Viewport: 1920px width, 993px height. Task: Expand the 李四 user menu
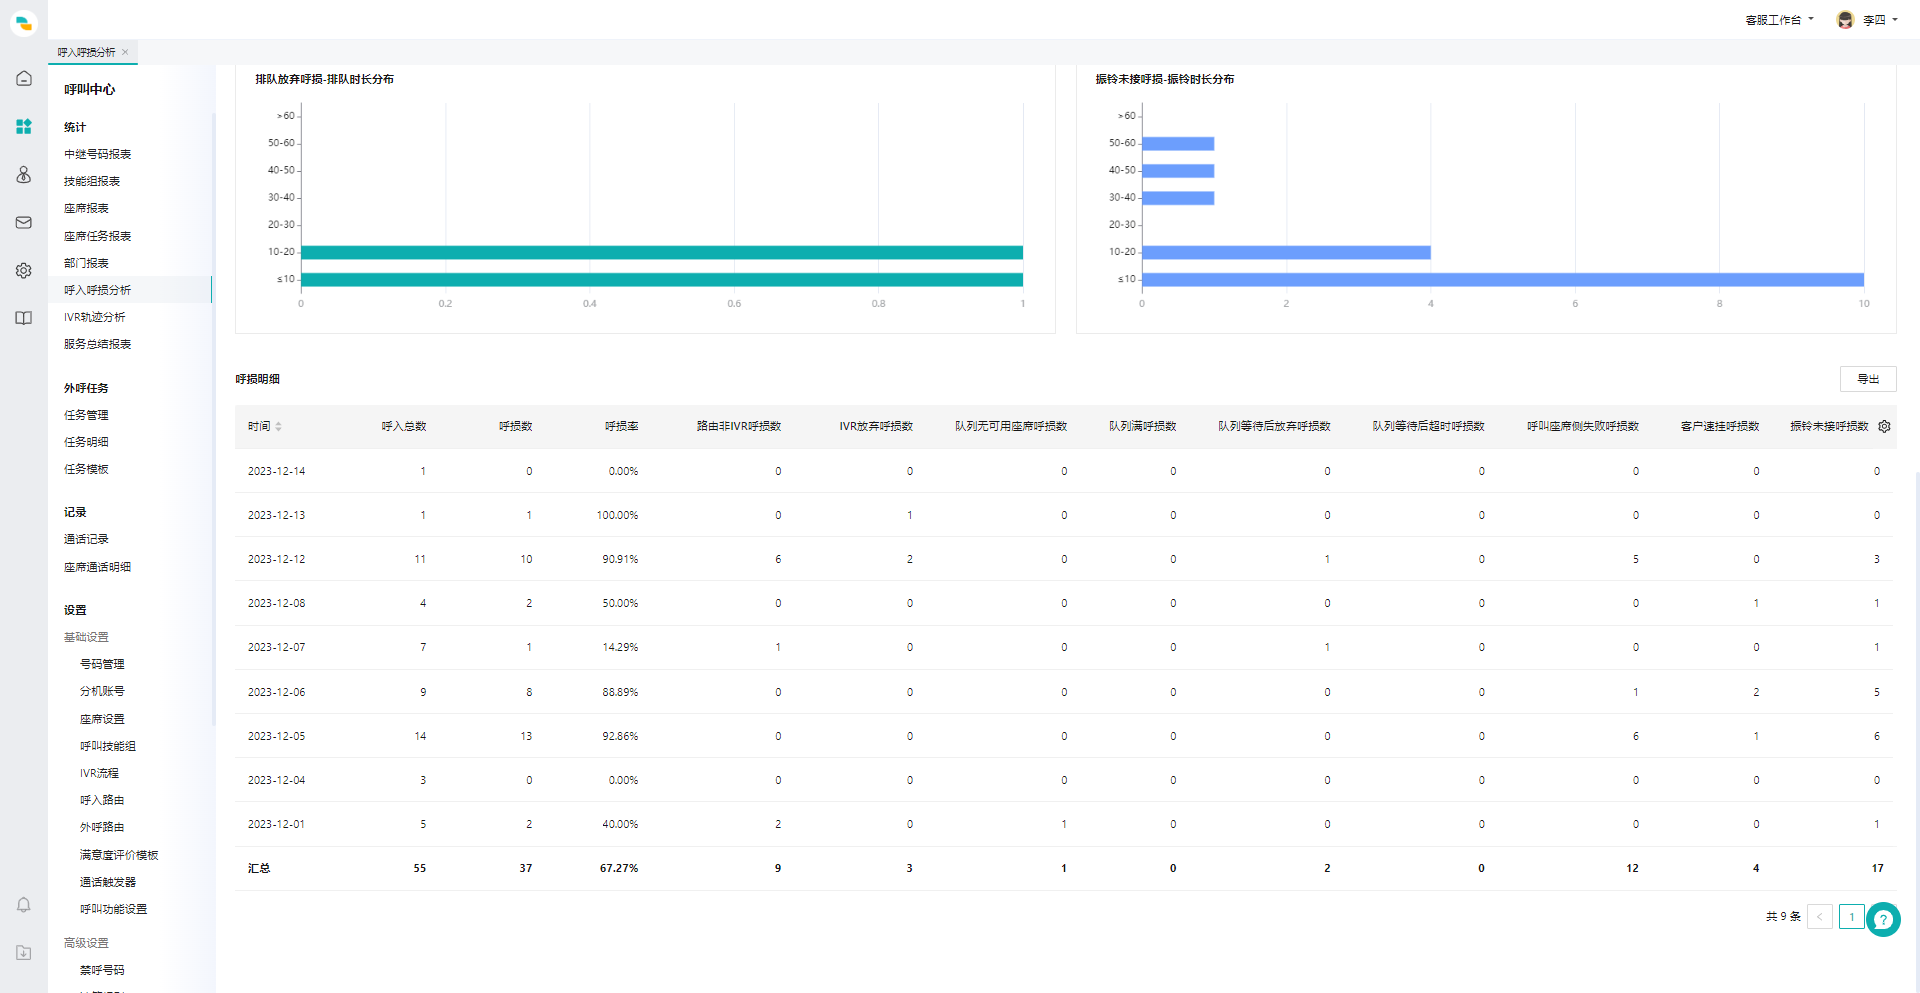tap(1880, 20)
